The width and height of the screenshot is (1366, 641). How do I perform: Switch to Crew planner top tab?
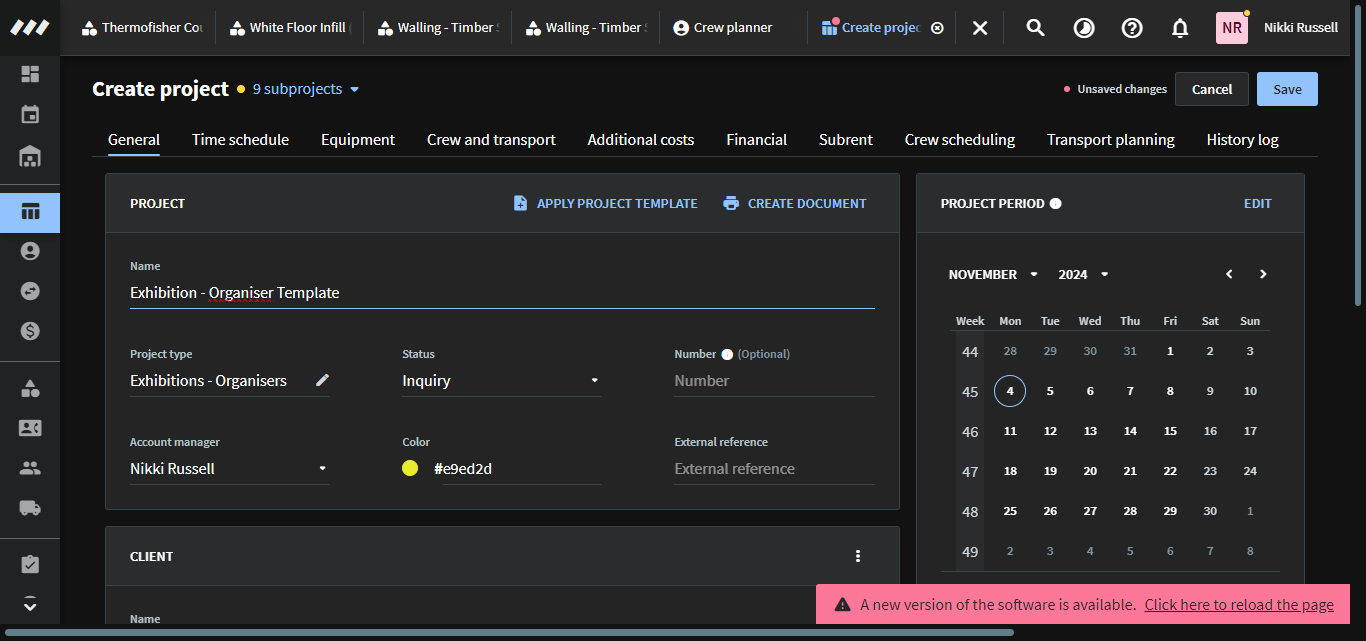point(723,28)
